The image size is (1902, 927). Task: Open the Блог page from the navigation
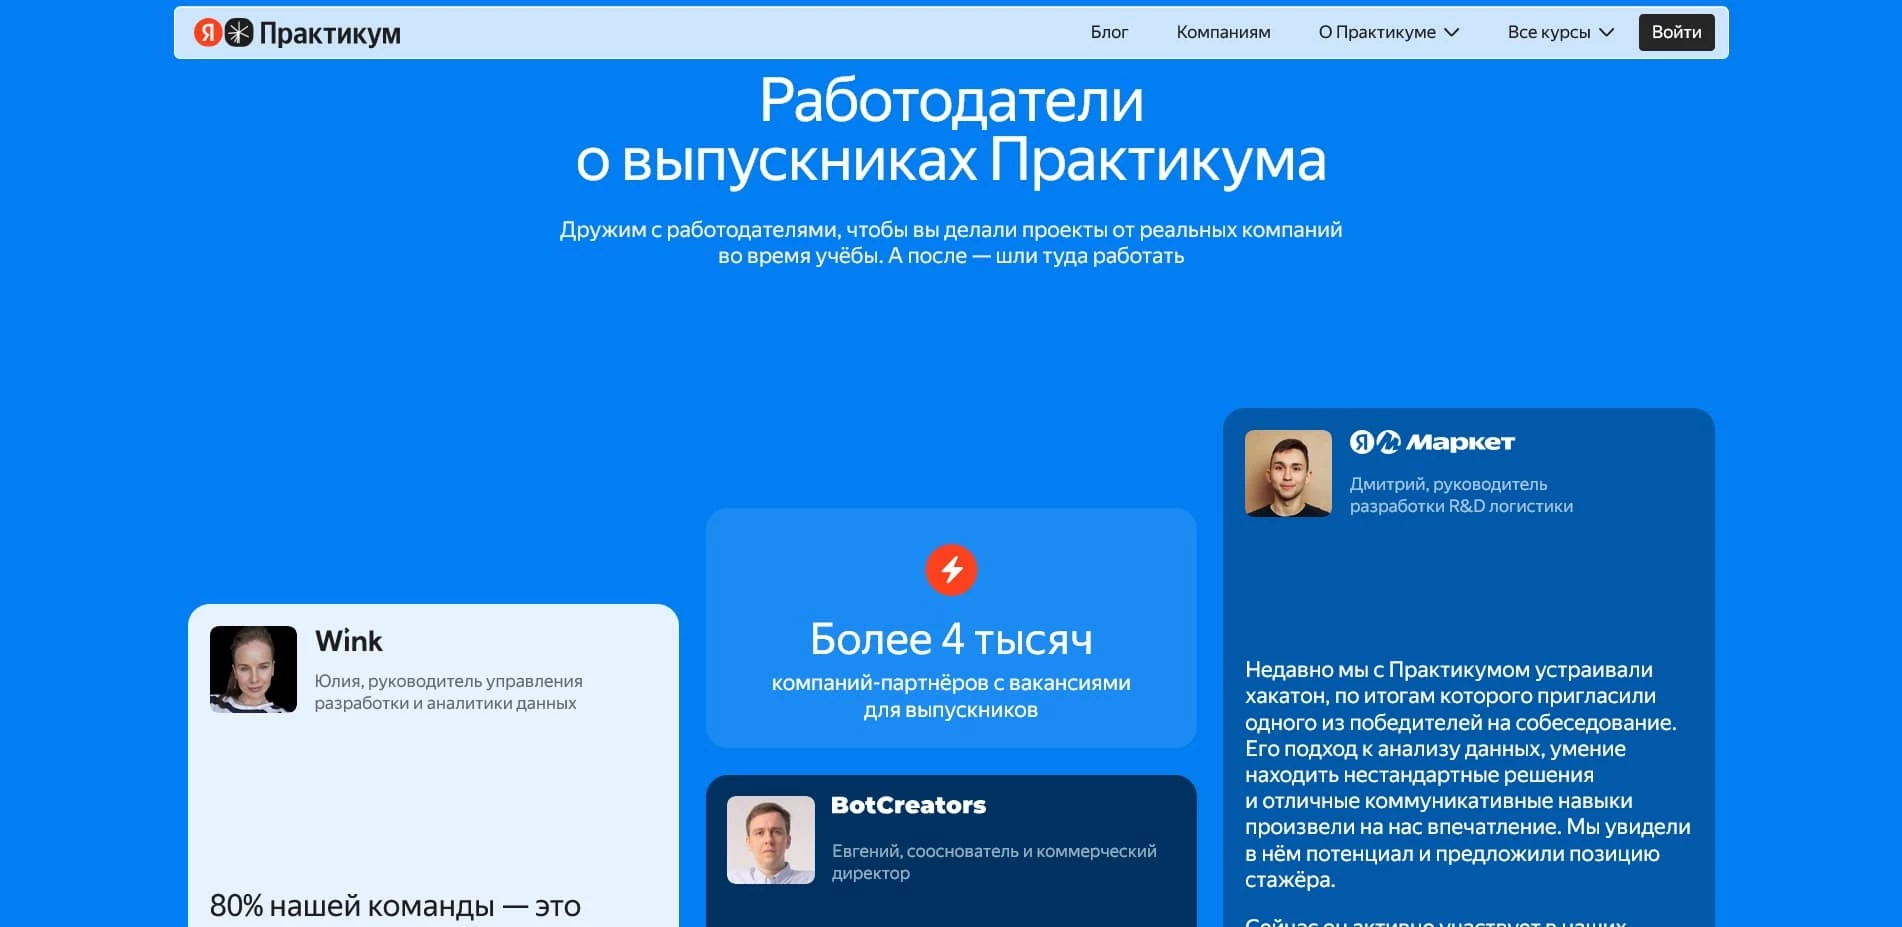point(1109,32)
